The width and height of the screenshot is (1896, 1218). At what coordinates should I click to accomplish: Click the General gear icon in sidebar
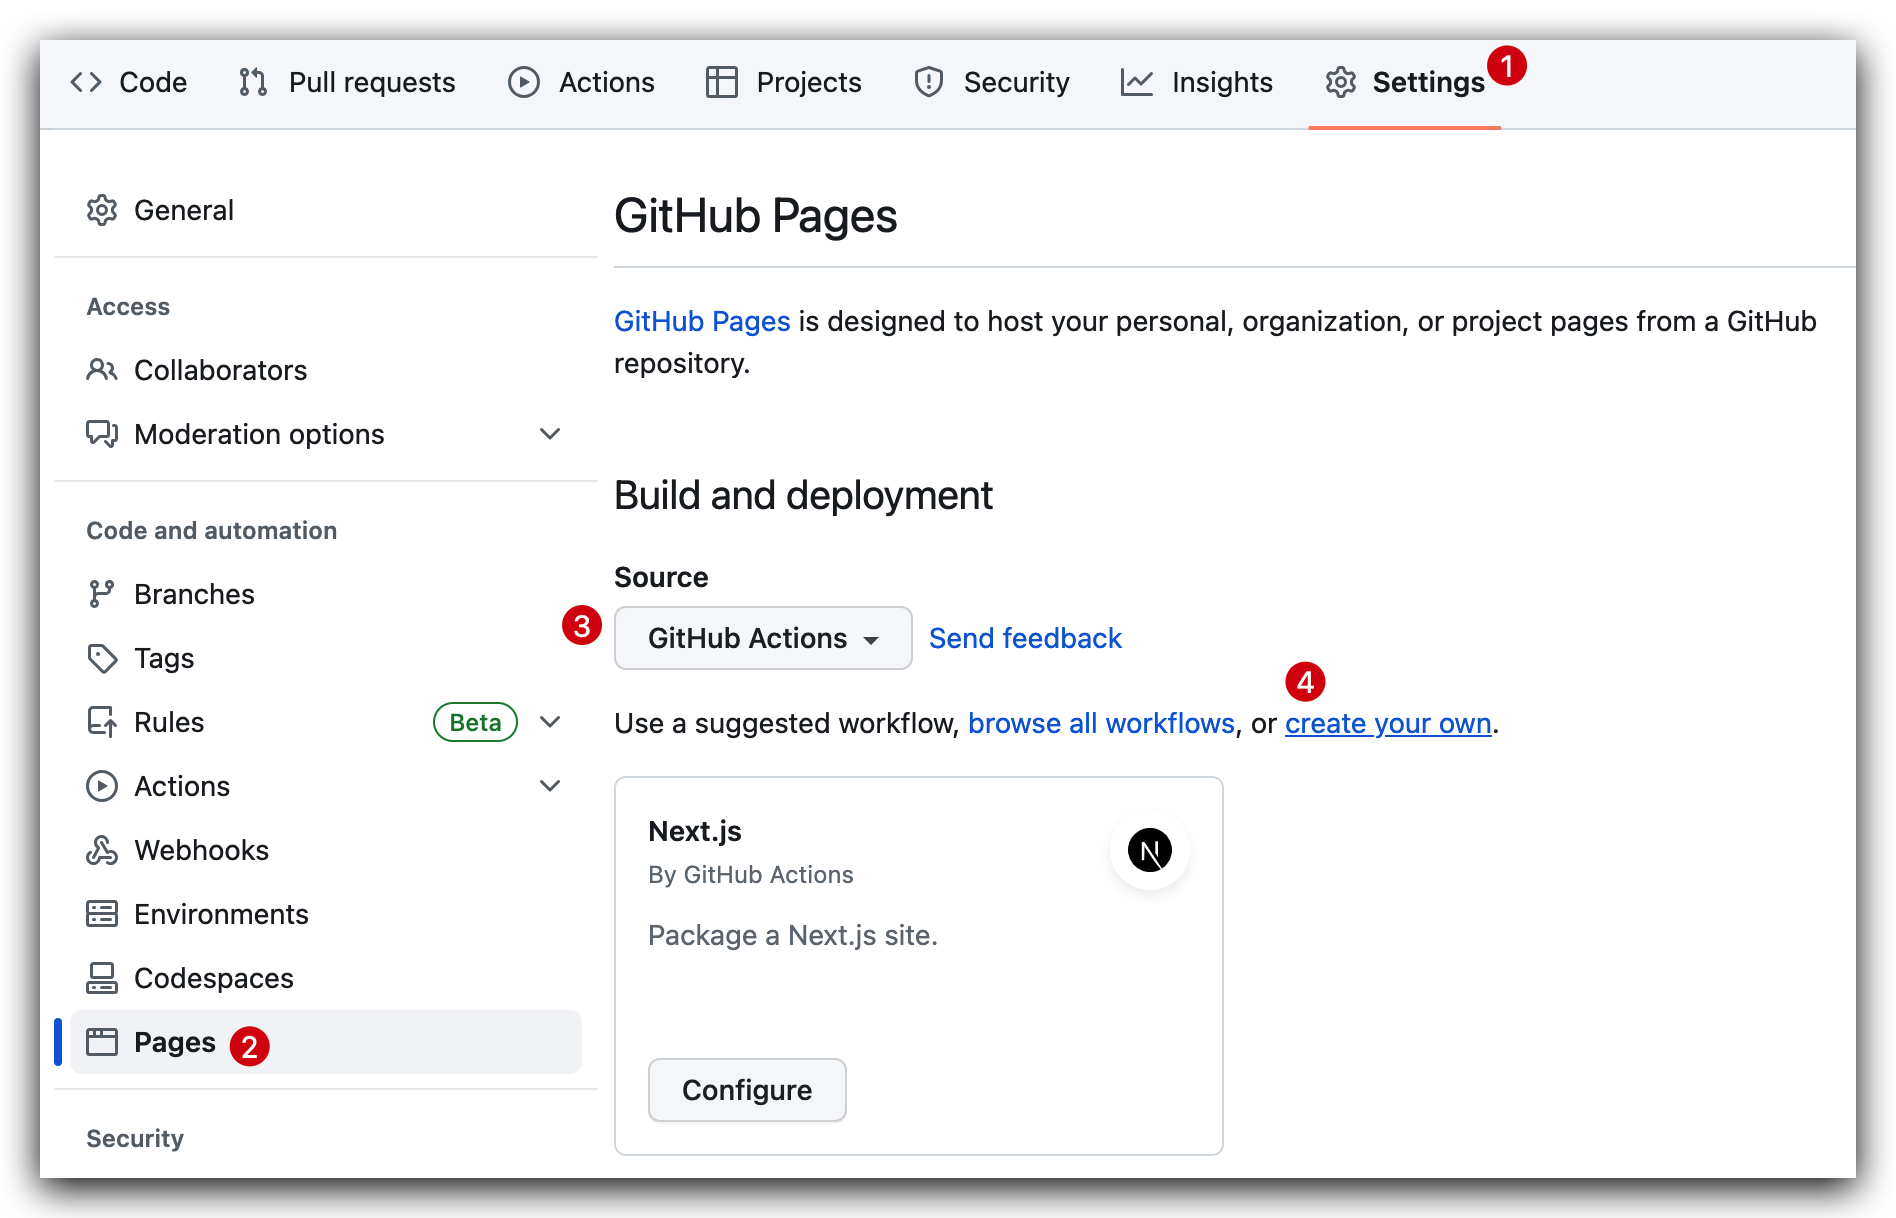(x=102, y=210)
